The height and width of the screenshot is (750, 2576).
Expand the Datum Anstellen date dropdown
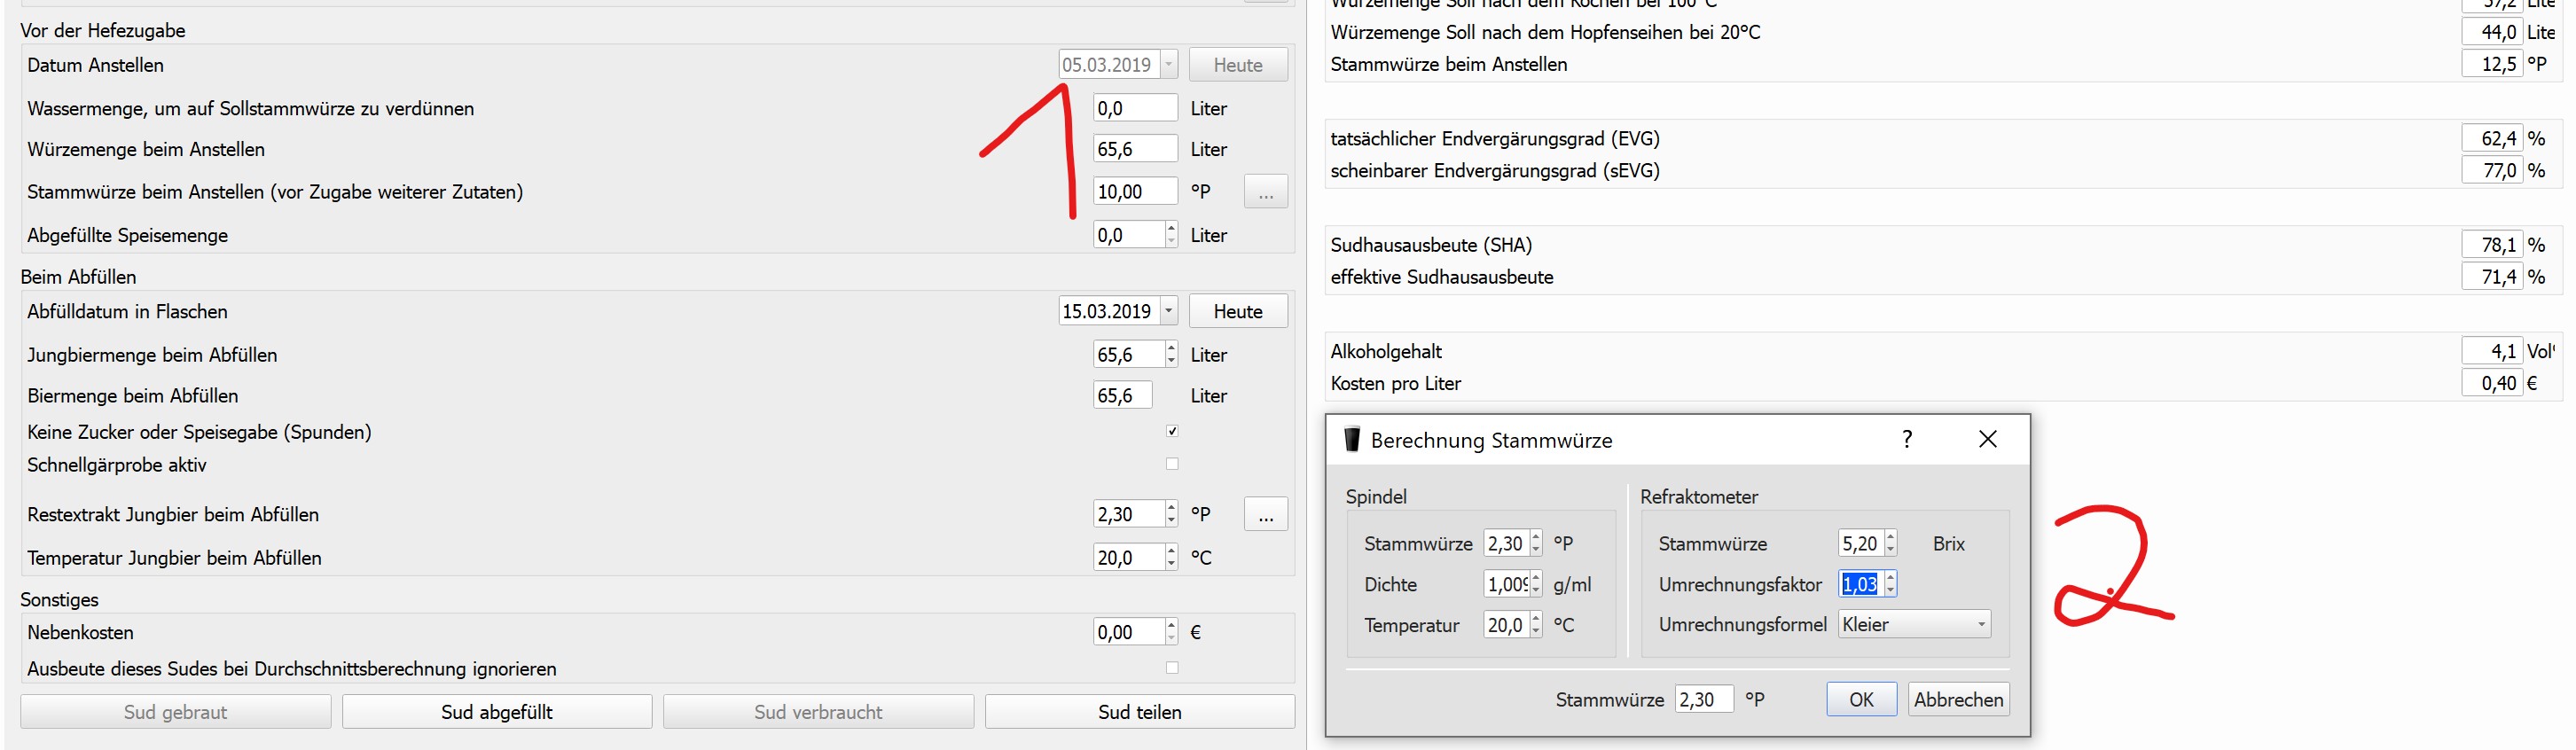[x=1168, y=65]
